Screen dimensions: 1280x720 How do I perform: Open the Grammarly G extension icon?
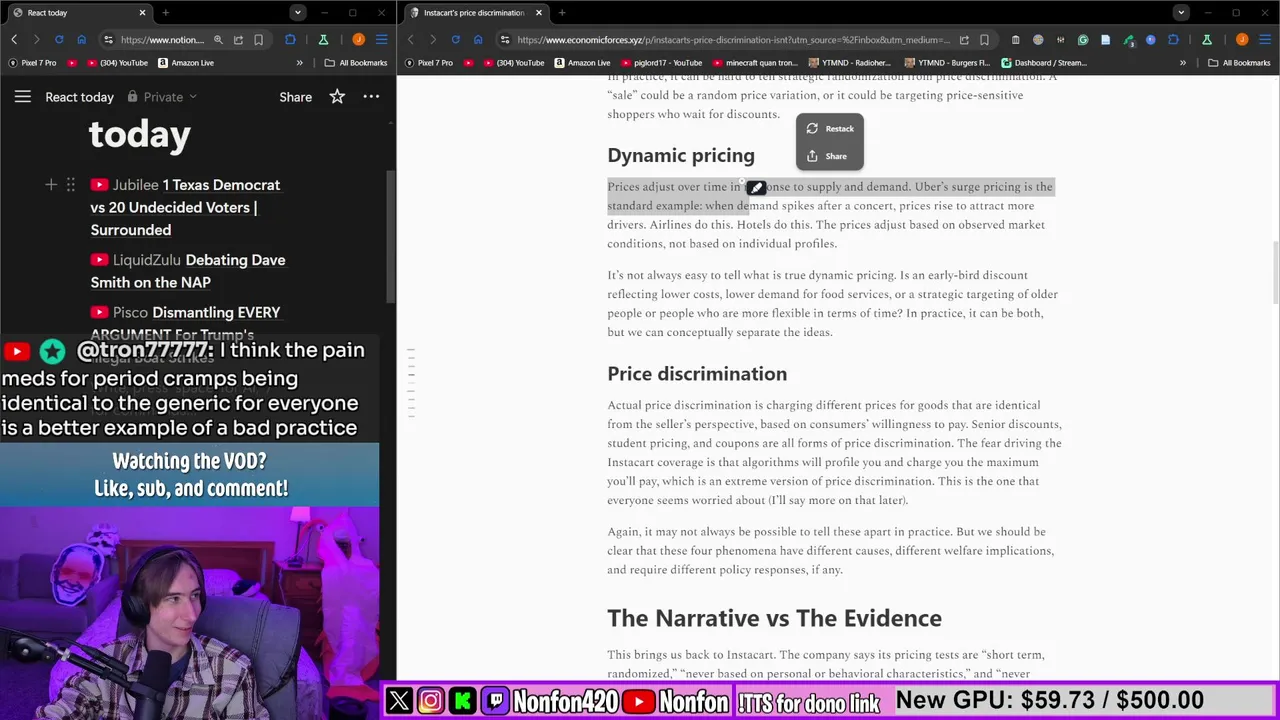click(1083, 40)
